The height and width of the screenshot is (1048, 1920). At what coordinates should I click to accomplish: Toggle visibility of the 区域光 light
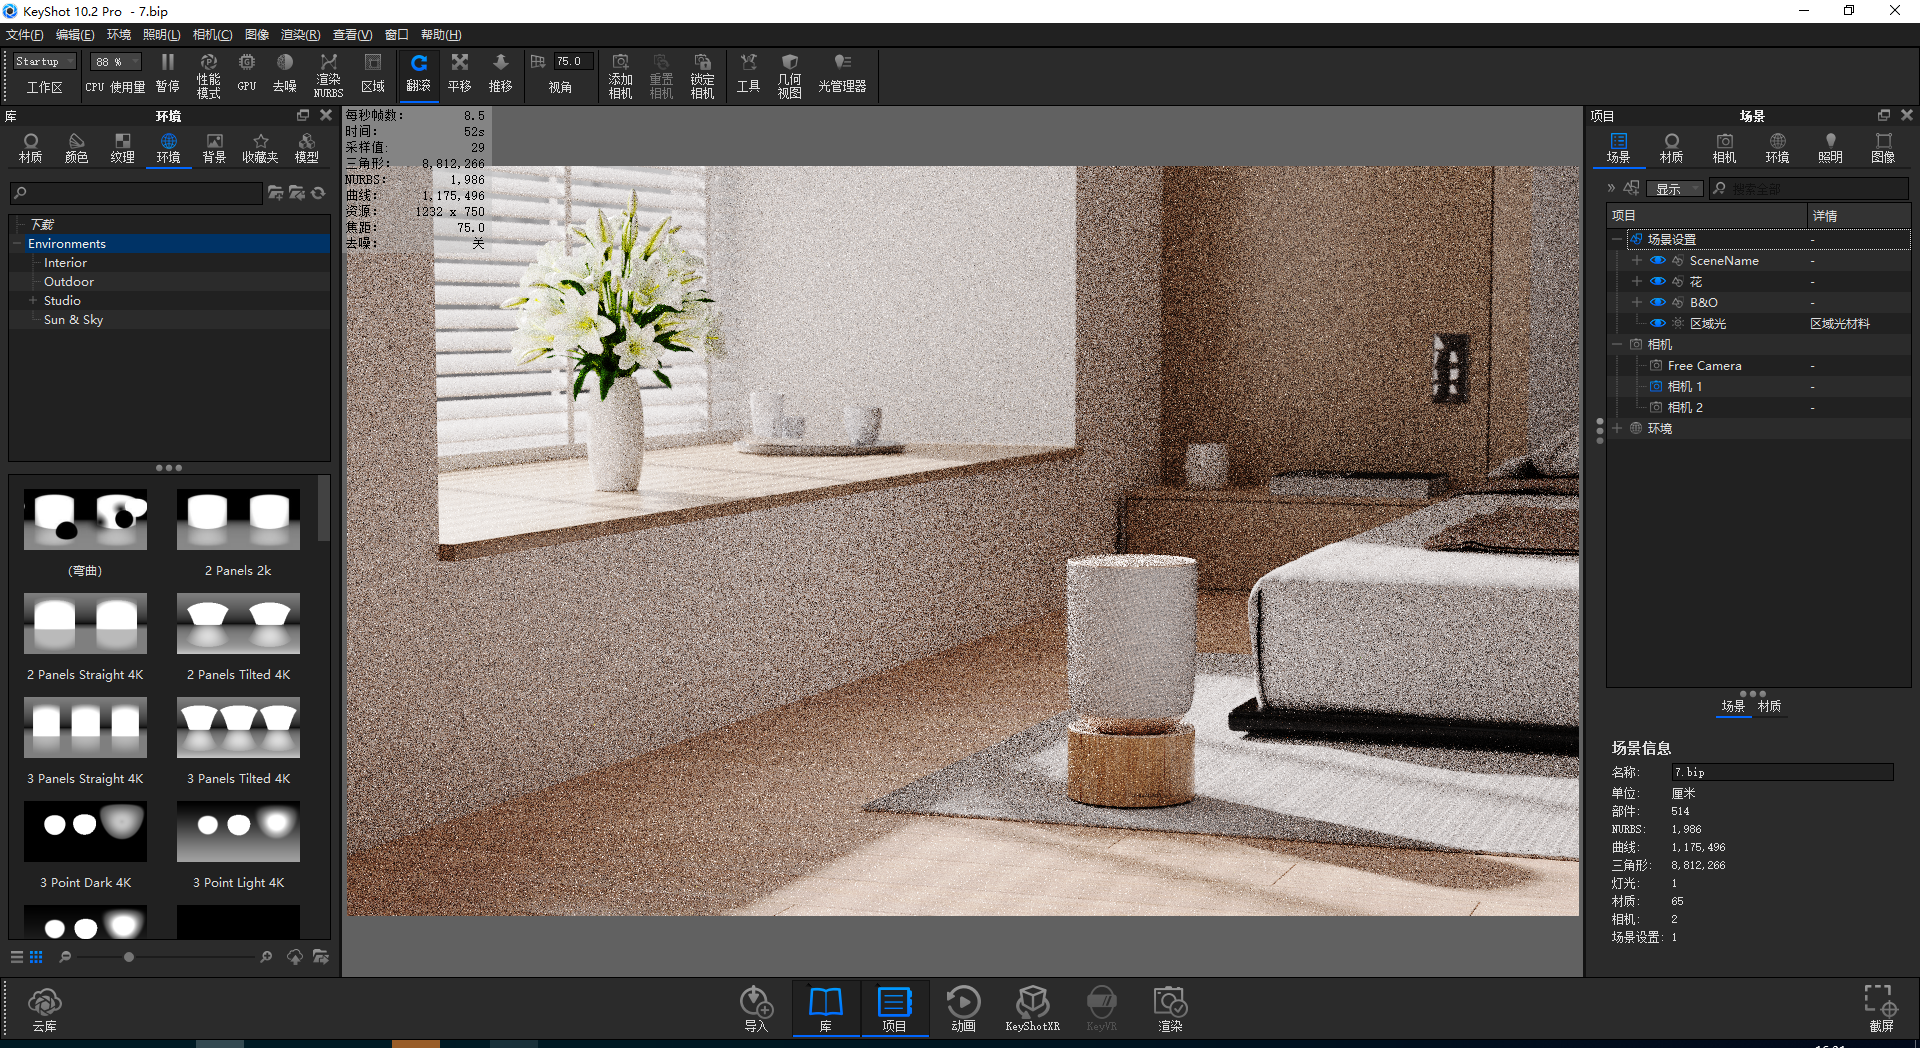1657,323
